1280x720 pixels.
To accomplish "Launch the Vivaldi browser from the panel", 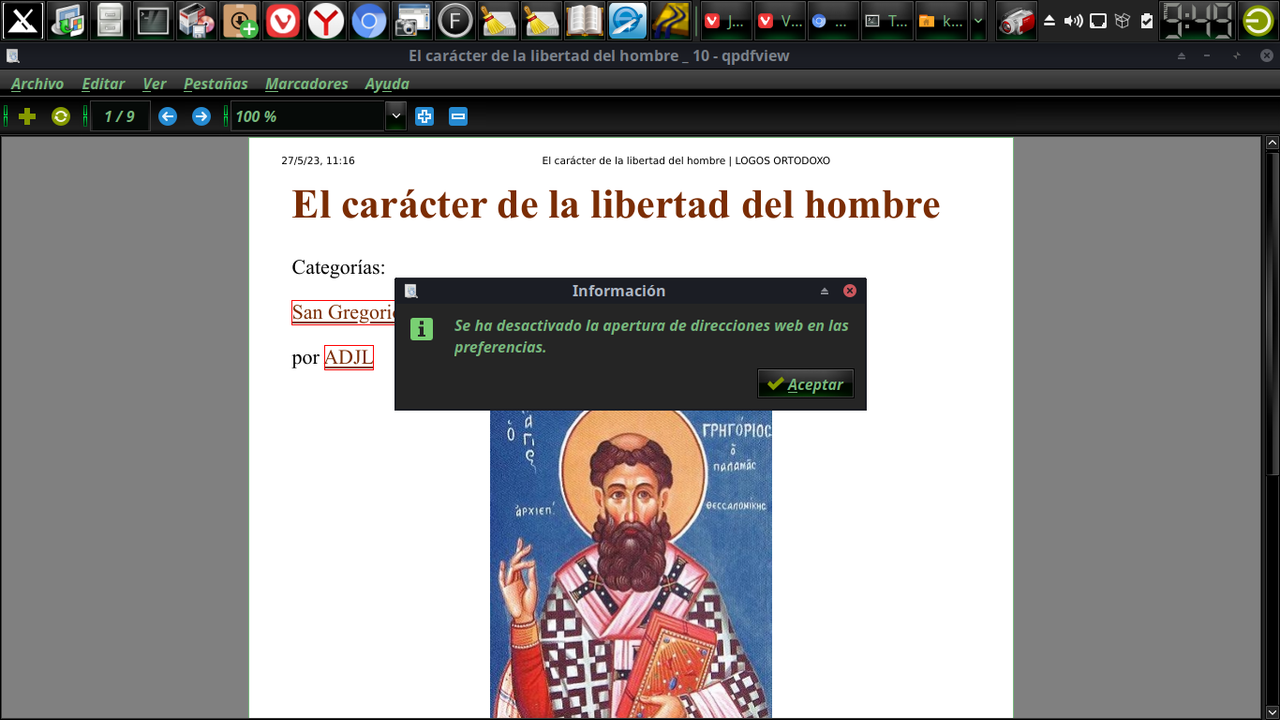I will click(283, 20).
